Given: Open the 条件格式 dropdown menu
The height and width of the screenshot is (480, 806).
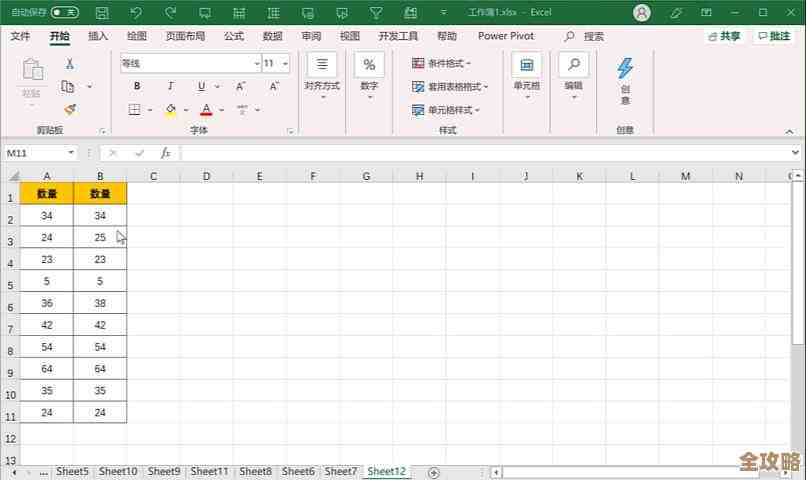Looking at the screenshot, I should (443, 63).
